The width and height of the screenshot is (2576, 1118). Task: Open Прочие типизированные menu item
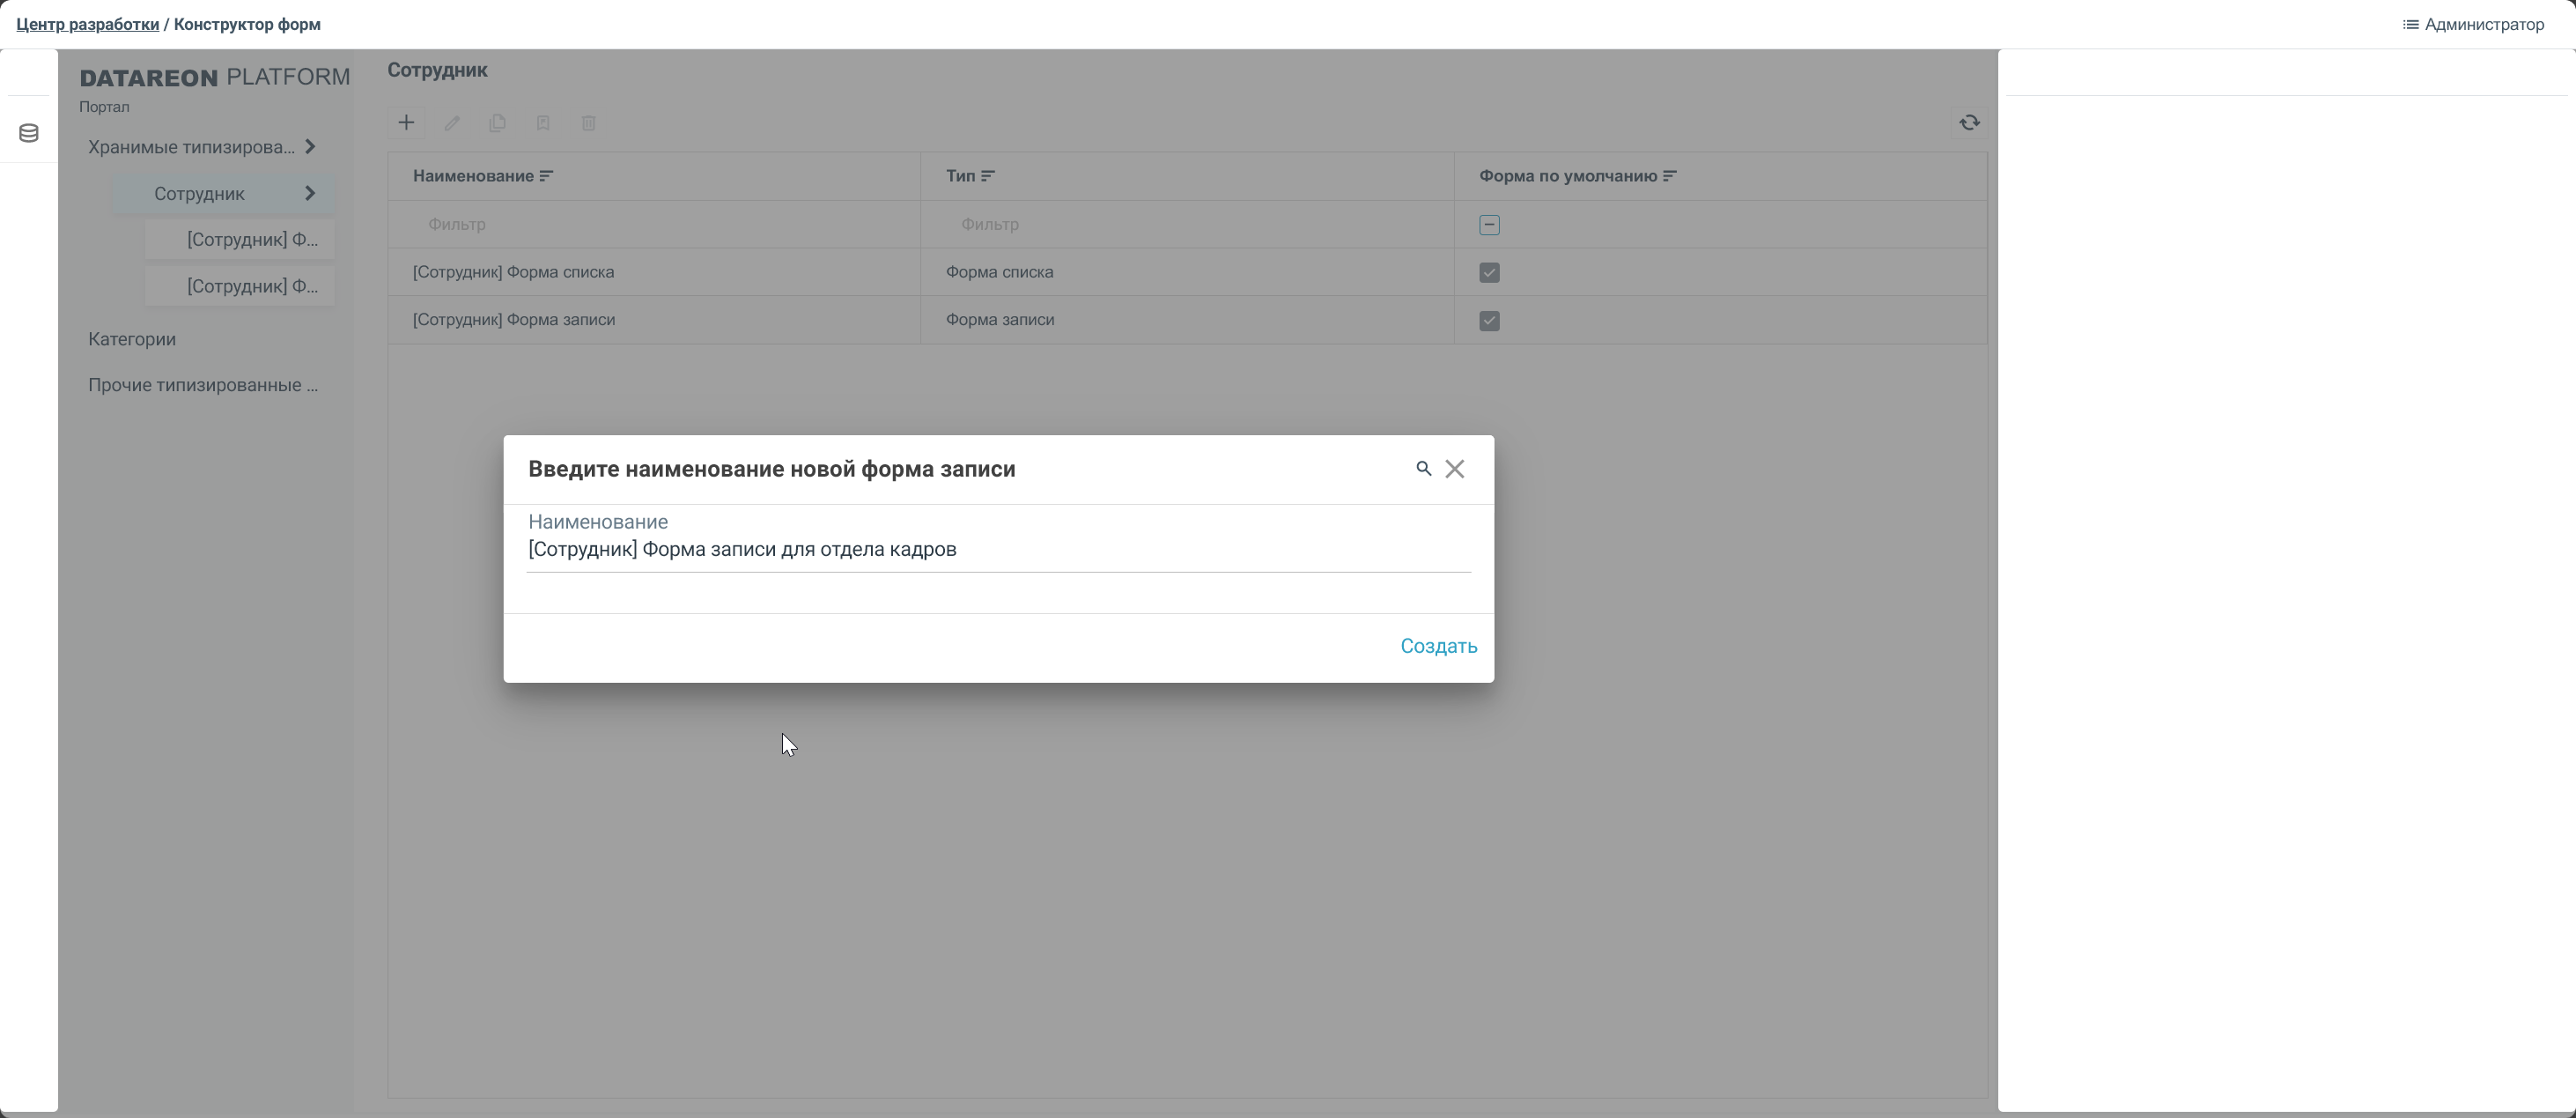point(203,385)
